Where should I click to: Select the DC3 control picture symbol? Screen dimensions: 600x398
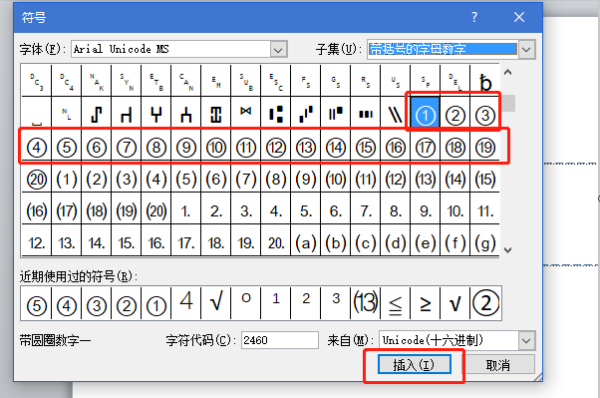tap(37, 81)
